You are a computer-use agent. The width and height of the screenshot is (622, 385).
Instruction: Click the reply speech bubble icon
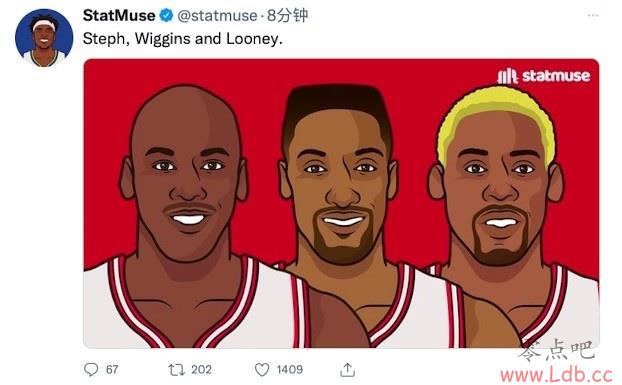coord(91,370)
